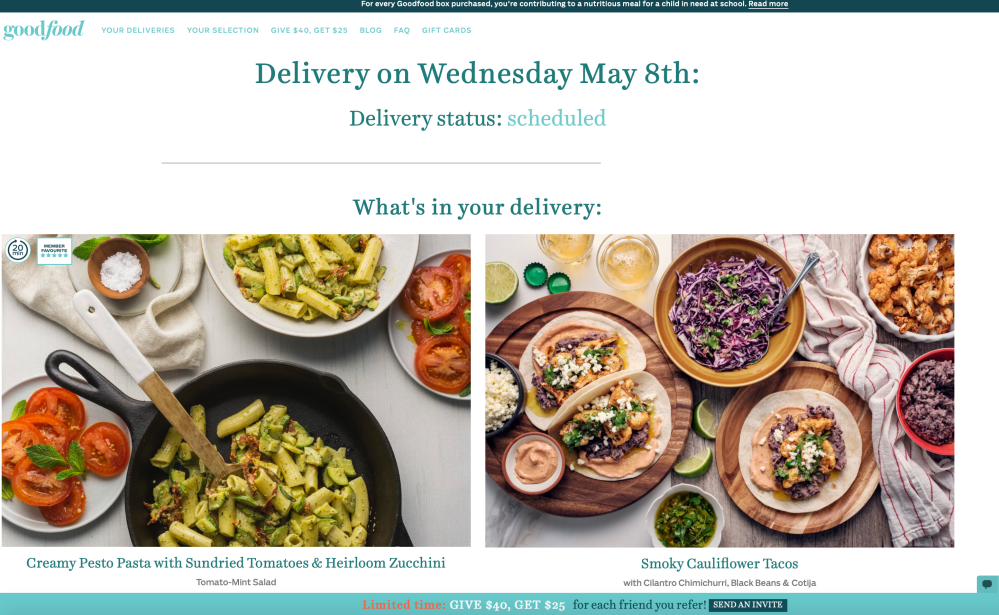
Task: Open Gift Cards in navigation
Action: click(x=446, y=30)
